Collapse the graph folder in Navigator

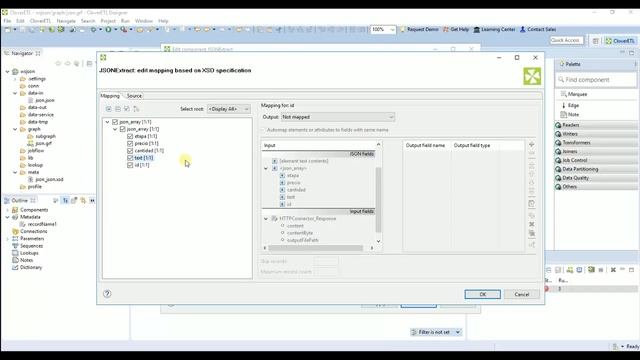click(x=15, y=129)
